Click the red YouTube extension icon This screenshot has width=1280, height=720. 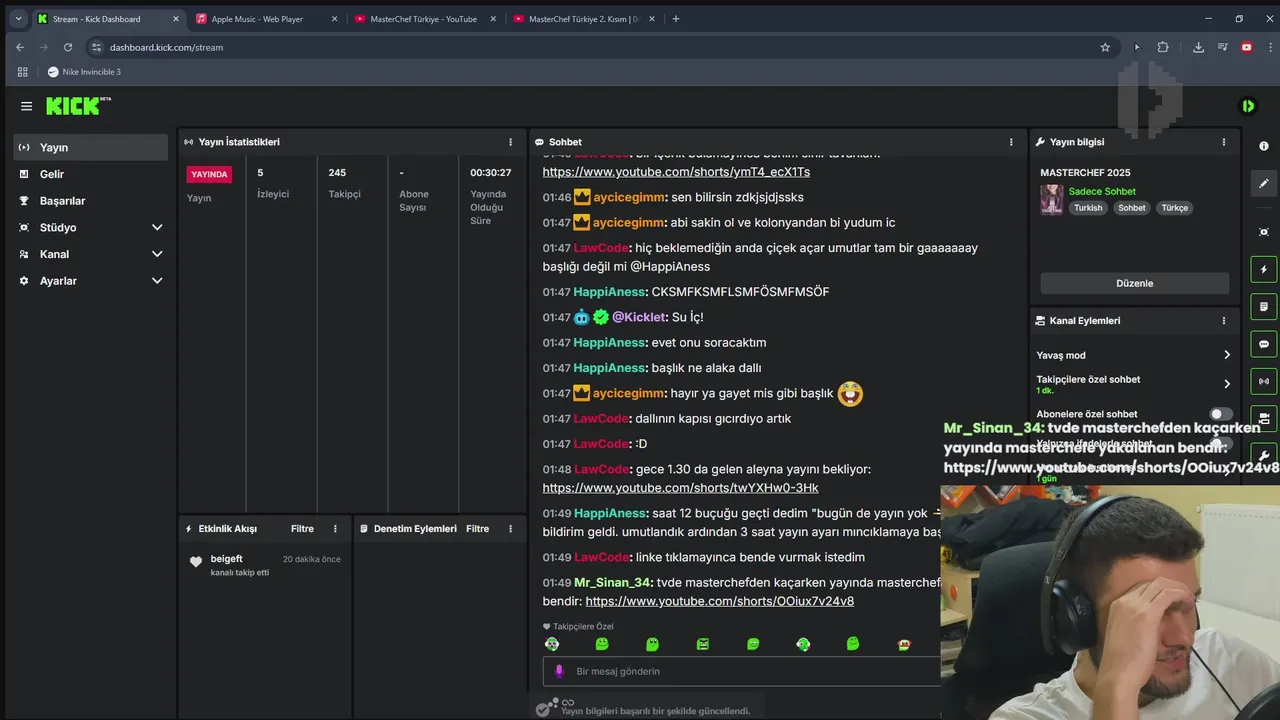[x=1246, y=47]
